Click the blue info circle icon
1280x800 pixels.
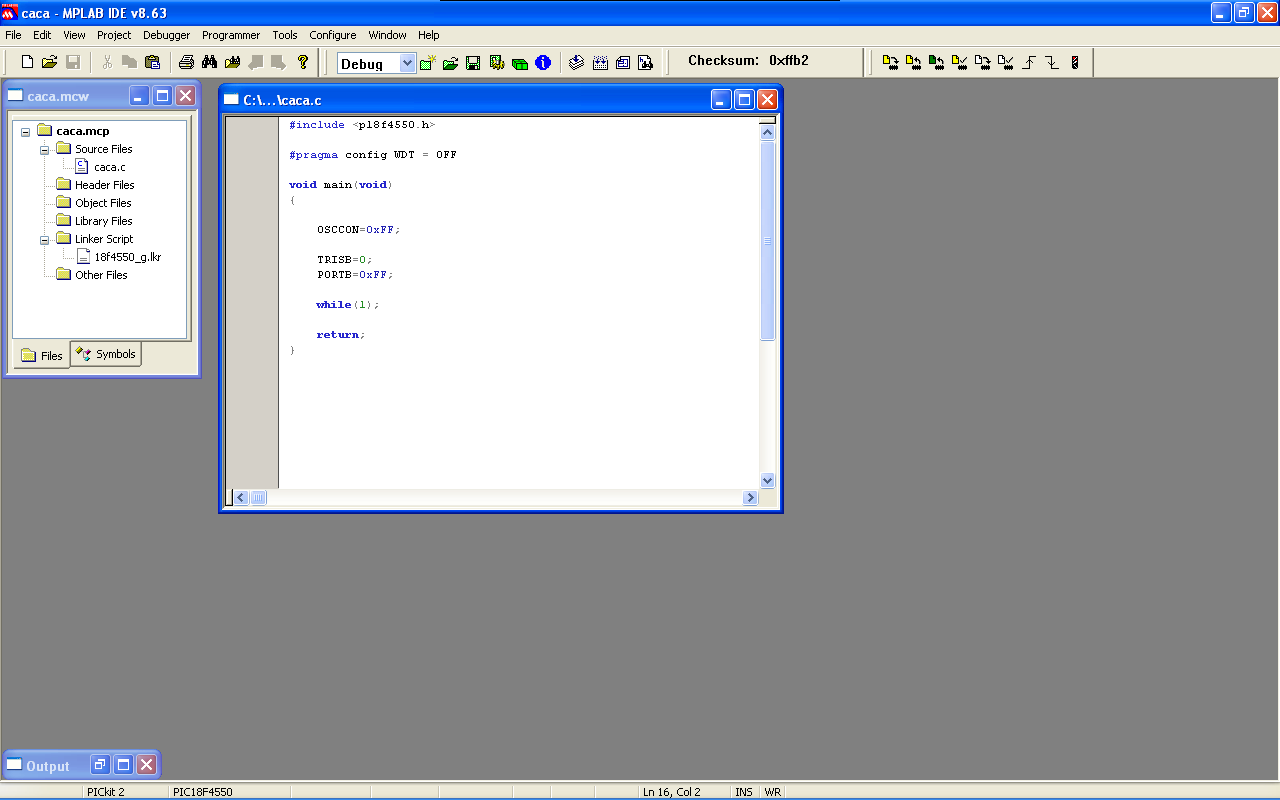[x=543, y=63]
